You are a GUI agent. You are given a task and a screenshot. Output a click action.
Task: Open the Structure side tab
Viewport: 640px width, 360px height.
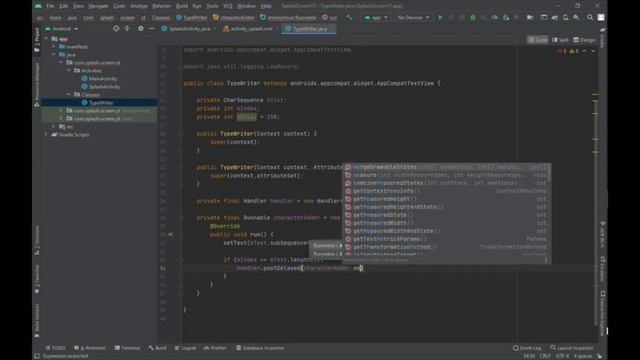37,240
